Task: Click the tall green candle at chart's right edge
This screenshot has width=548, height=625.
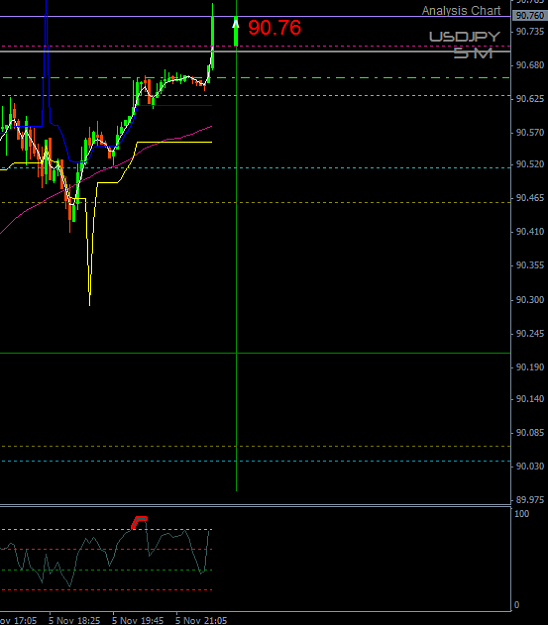Action: [x=212, y=36]
